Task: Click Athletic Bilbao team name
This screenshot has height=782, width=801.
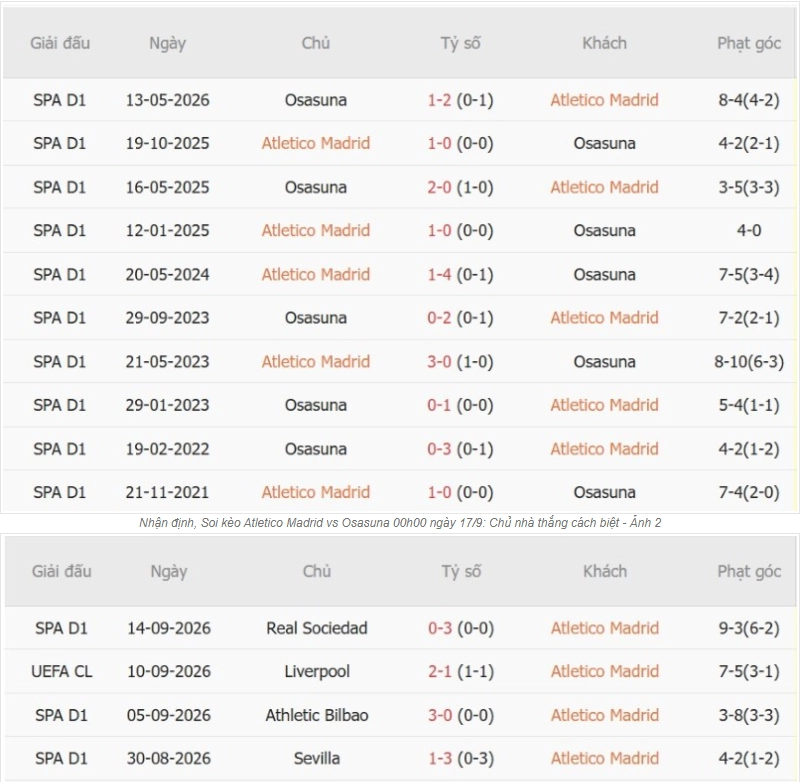Action: coord(317,715)
